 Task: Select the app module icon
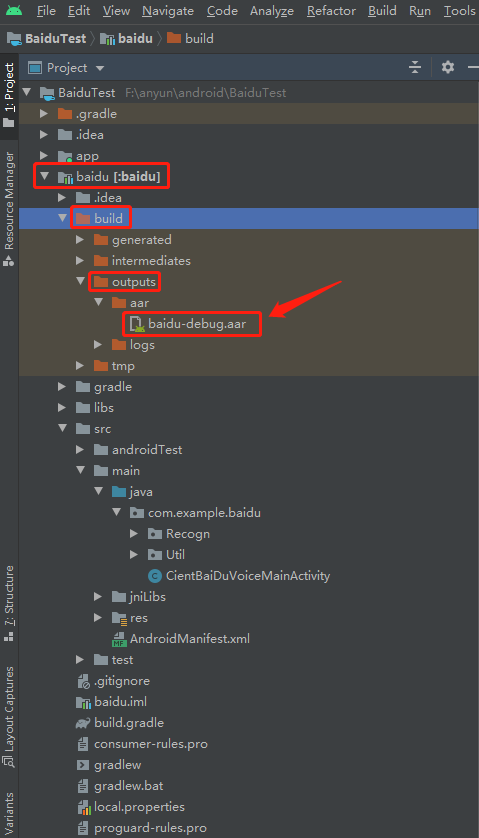click(x=65, y=156)
